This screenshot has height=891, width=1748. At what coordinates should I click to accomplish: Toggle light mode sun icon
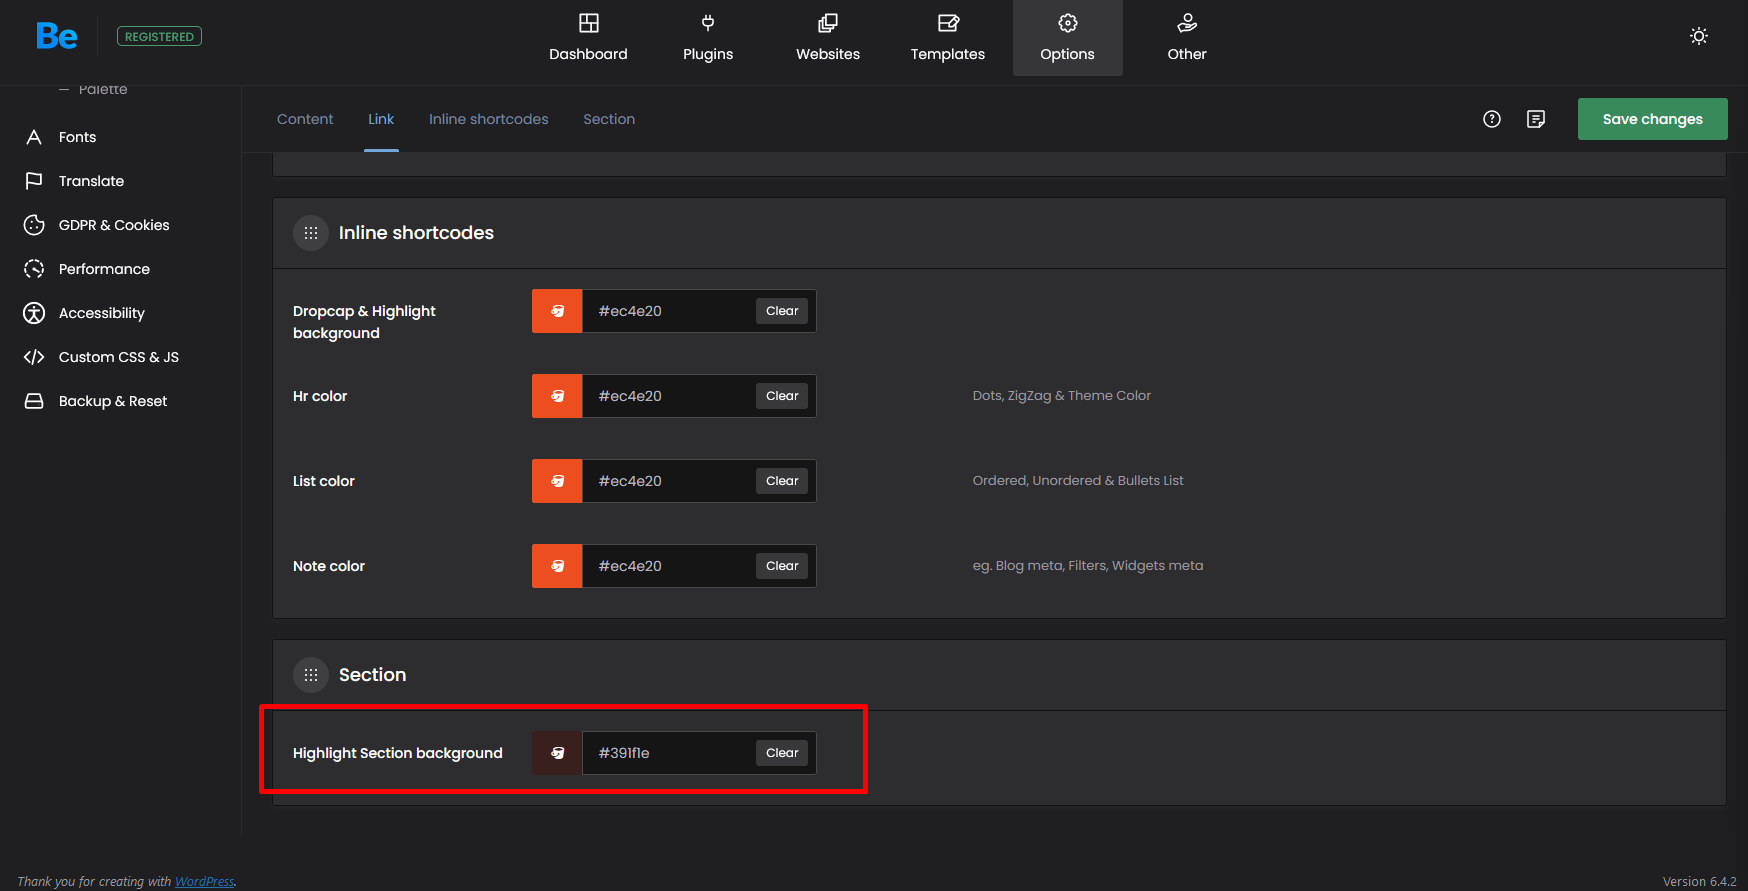tap(1699, 36)
